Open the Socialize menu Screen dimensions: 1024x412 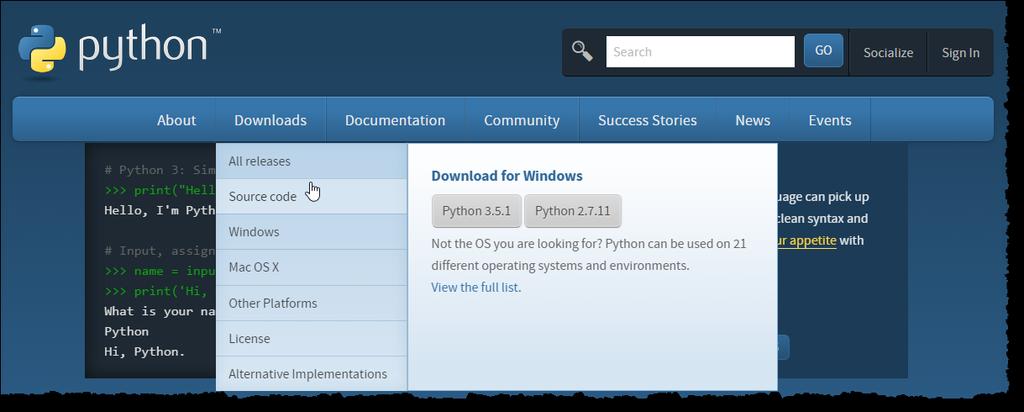click(888, 53)
